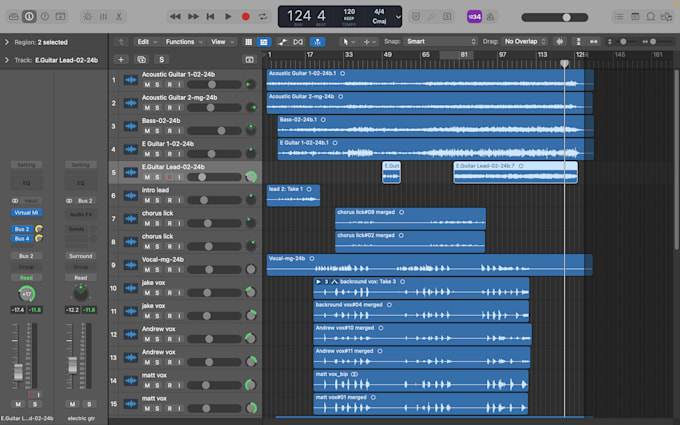This screenshot has height=425, width=680.
Task: Open the Snap Smart dropdown
Action: coord(440,42)
